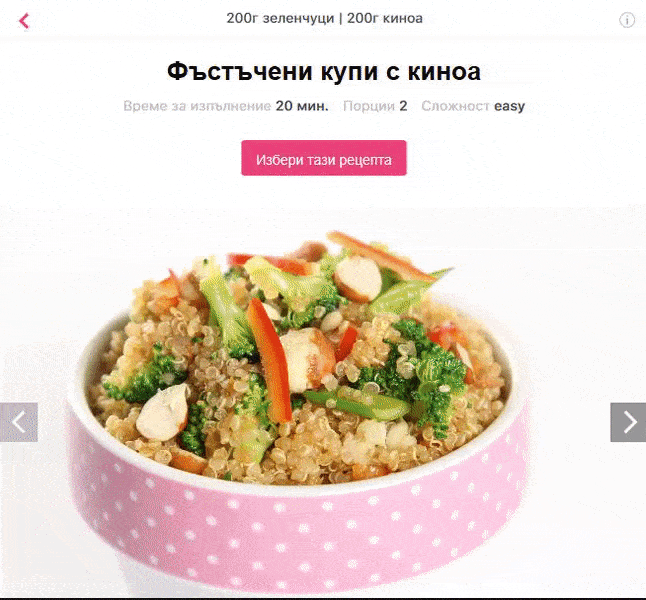Viewport: 646px width, 600px height.
Task: Click the Сложност label
Action: pyautogui.click(x=455, y=106)
